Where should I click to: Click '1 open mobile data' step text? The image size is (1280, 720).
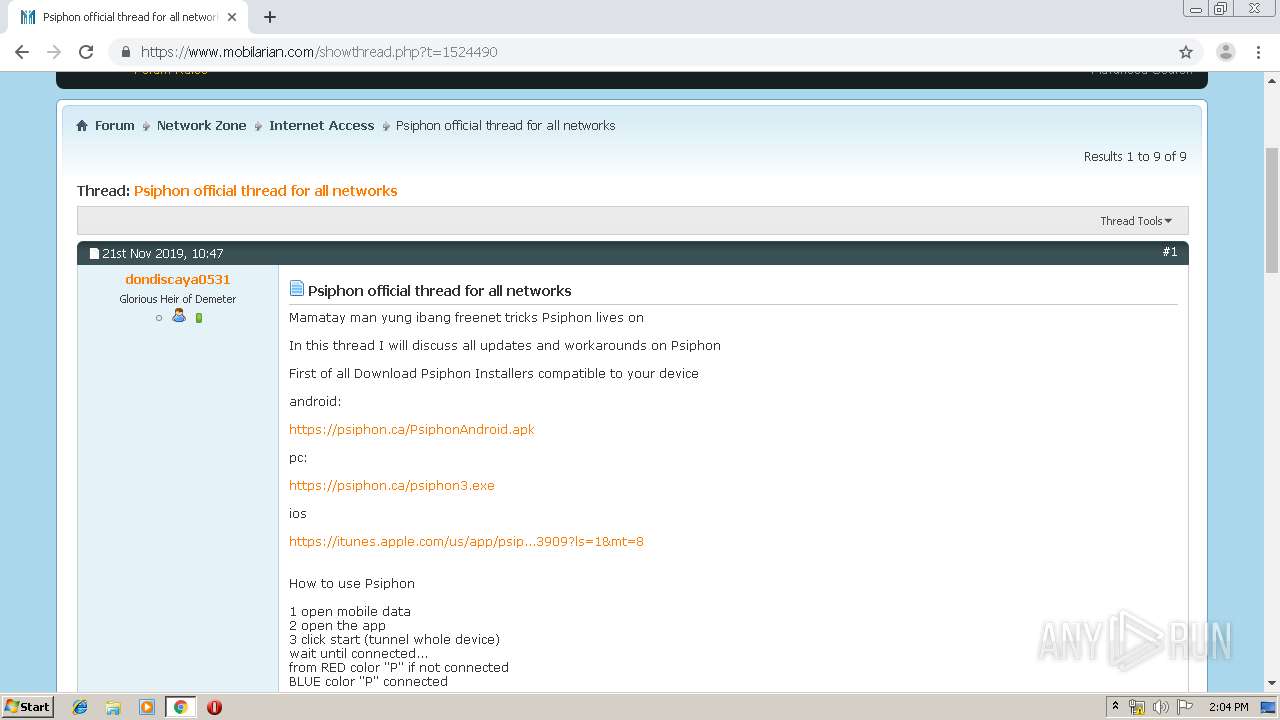tap(350, 612)
